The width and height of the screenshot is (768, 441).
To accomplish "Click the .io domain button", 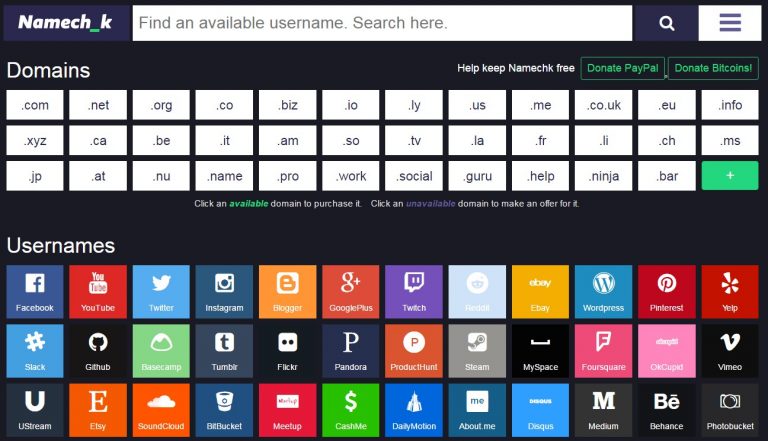I will (x=351, y=105).
